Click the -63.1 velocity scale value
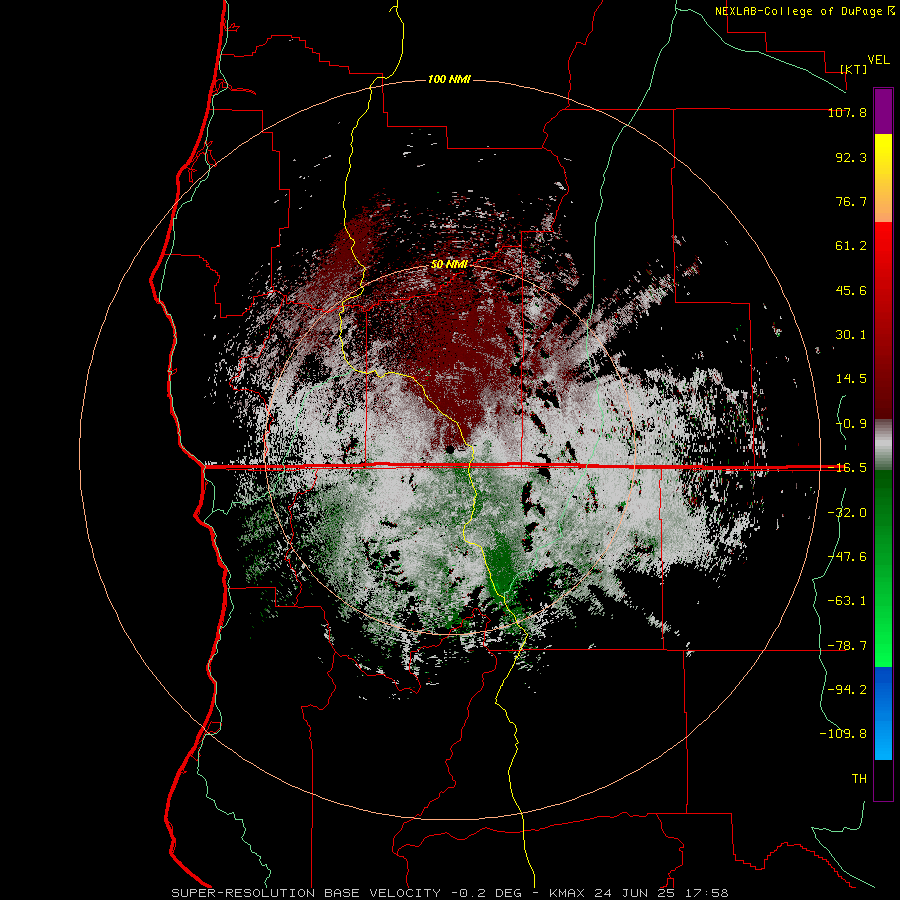900x900 pixels. pos(847,601)
